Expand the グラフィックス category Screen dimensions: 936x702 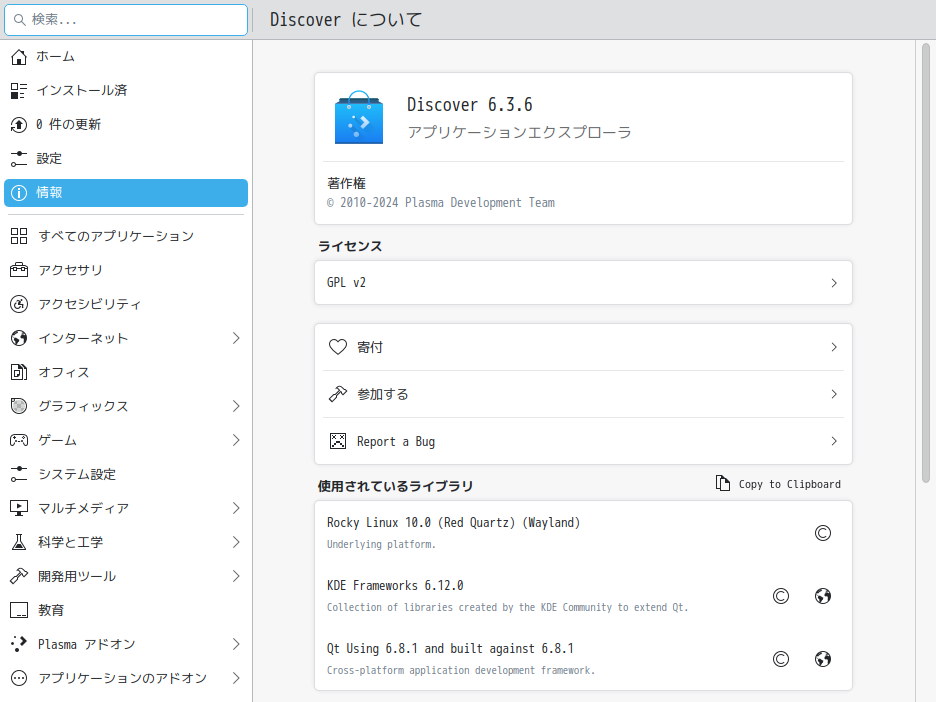click(x=126, y=406)
